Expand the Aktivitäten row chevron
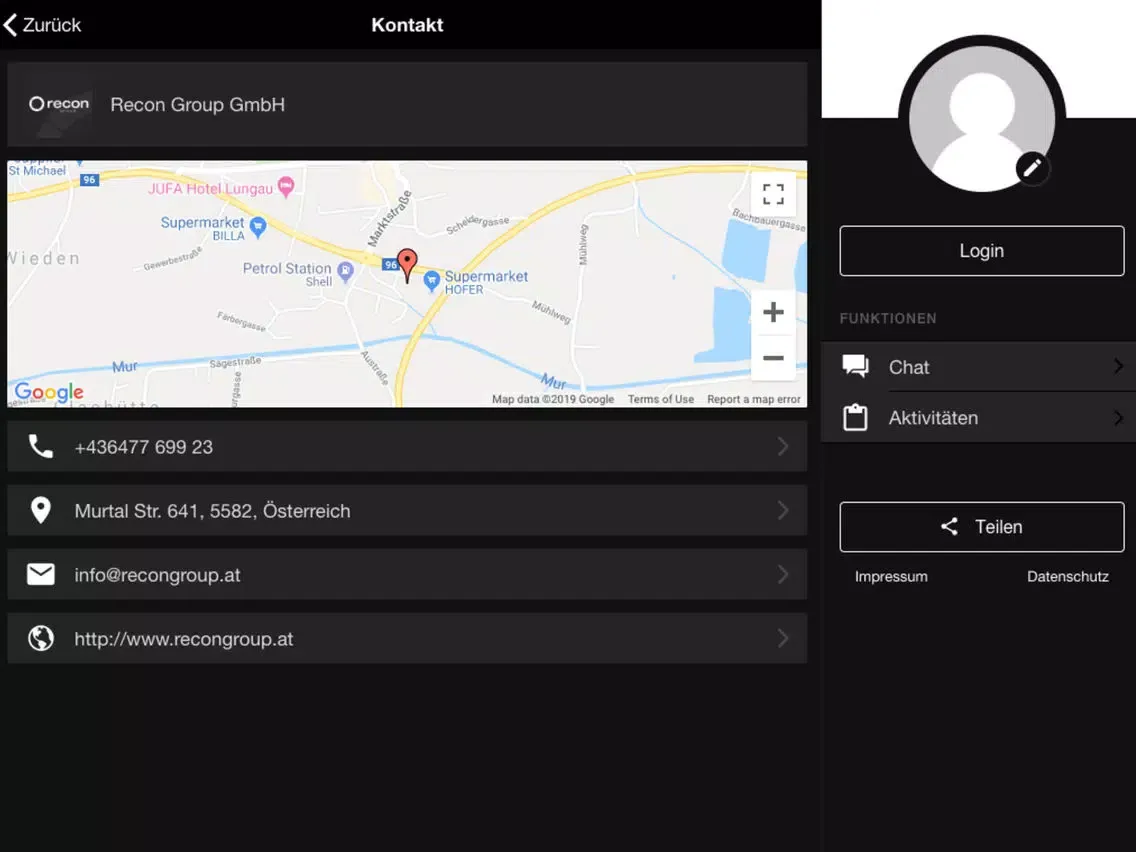 (x=1119, y=417)
